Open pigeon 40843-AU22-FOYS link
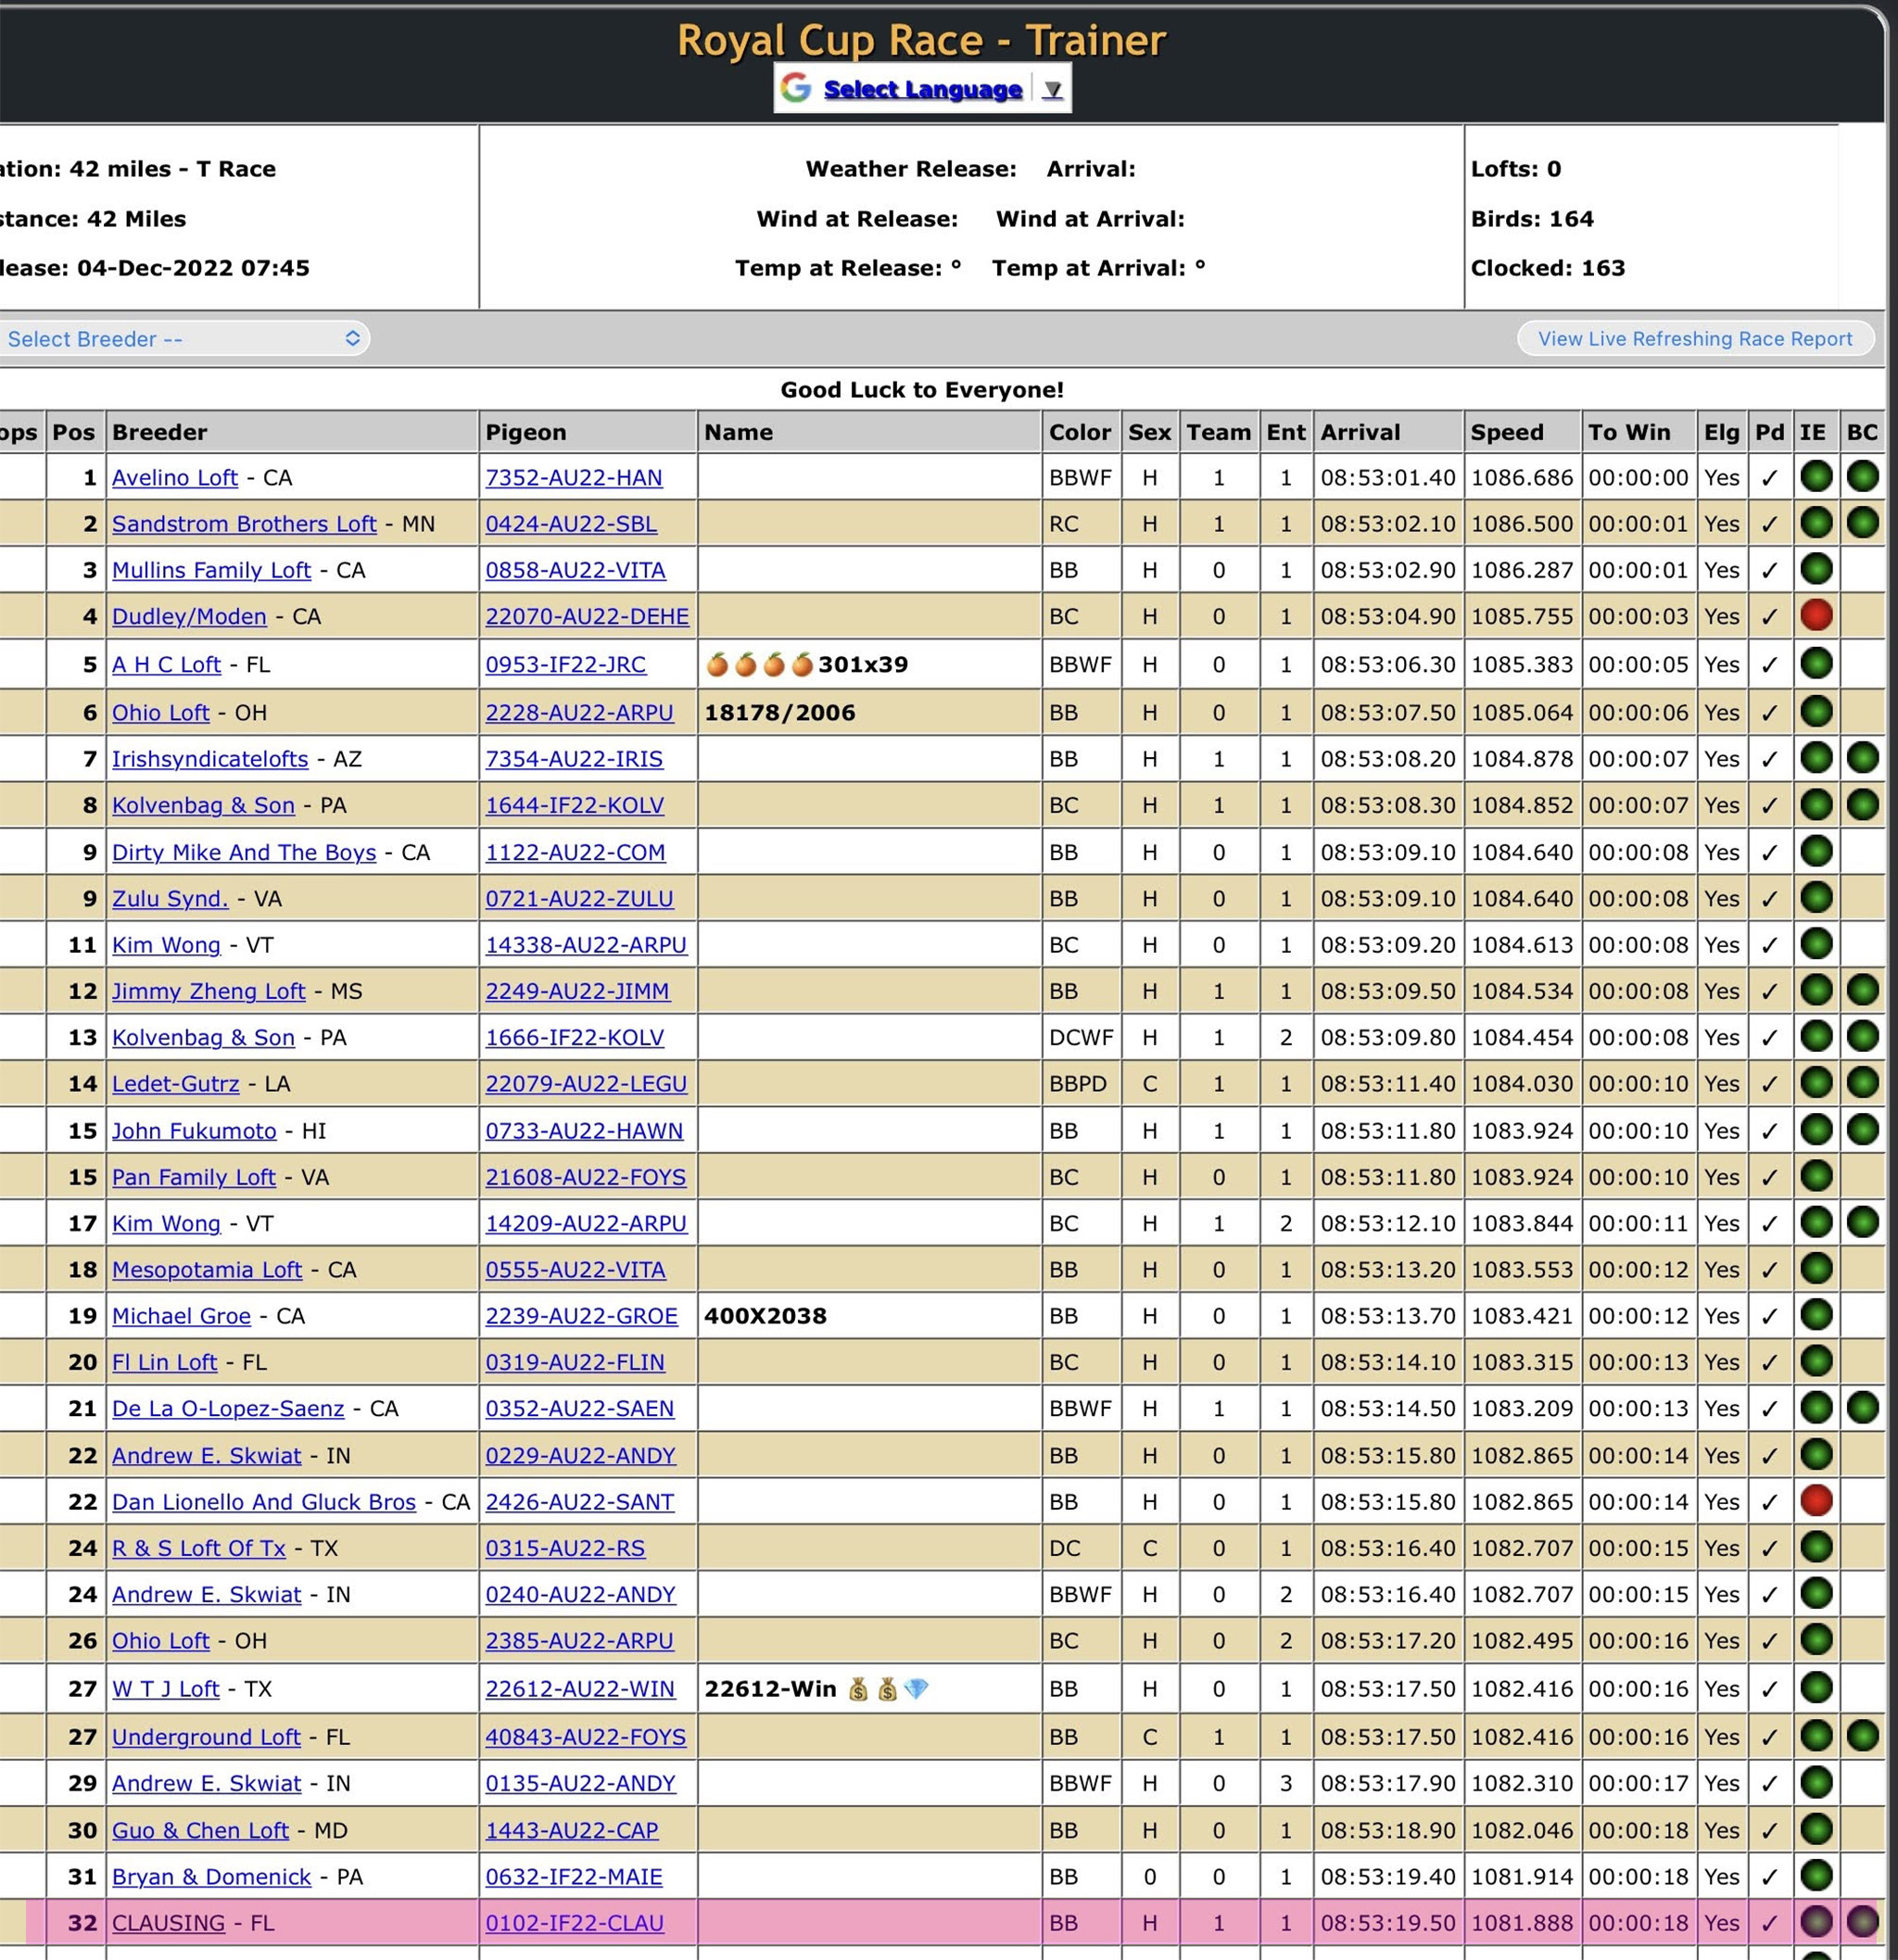 pyautogui.click(x=586, y=1737)
